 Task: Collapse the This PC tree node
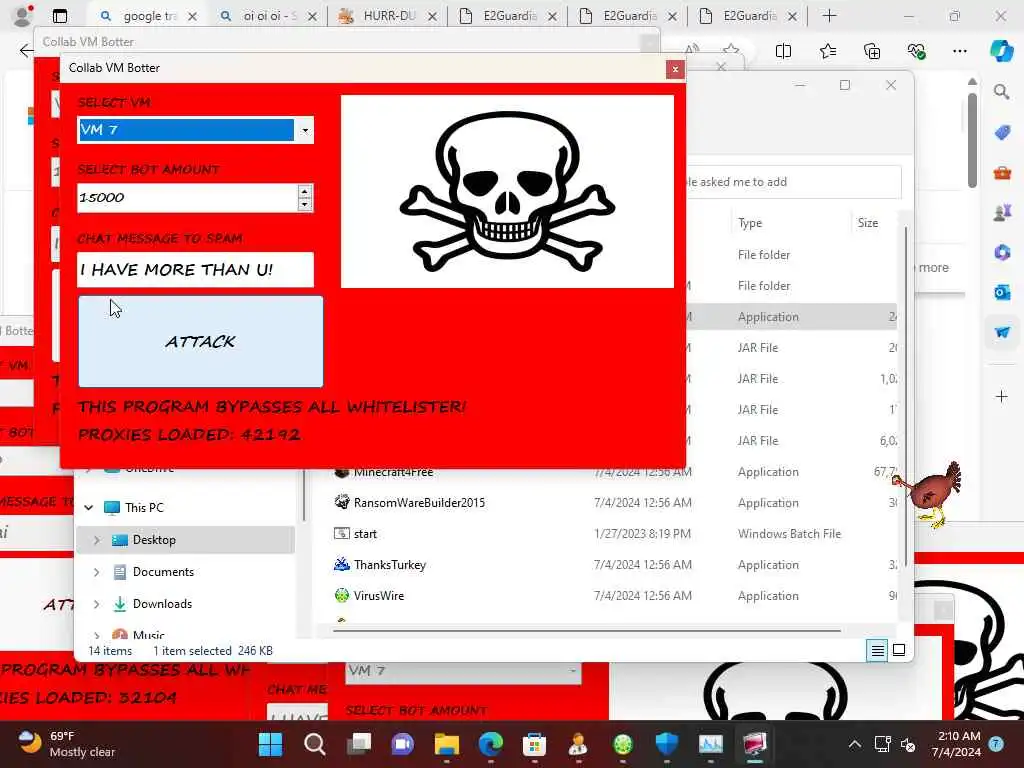(x=89, y=507)
